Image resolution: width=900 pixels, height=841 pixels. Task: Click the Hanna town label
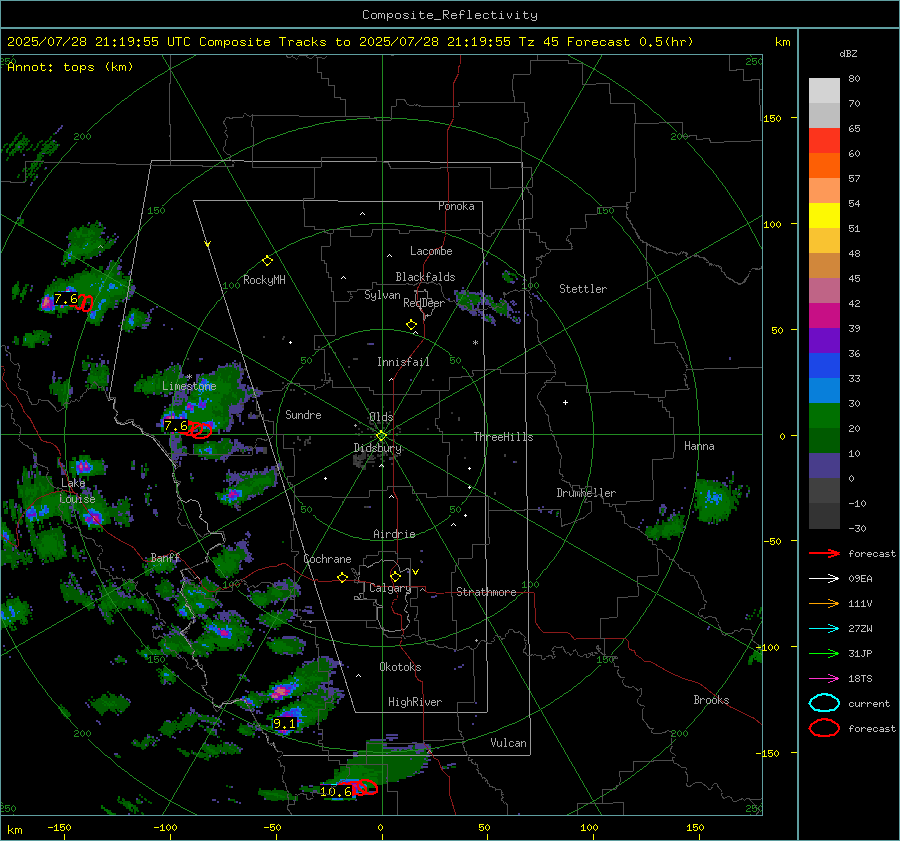[699, 446]
